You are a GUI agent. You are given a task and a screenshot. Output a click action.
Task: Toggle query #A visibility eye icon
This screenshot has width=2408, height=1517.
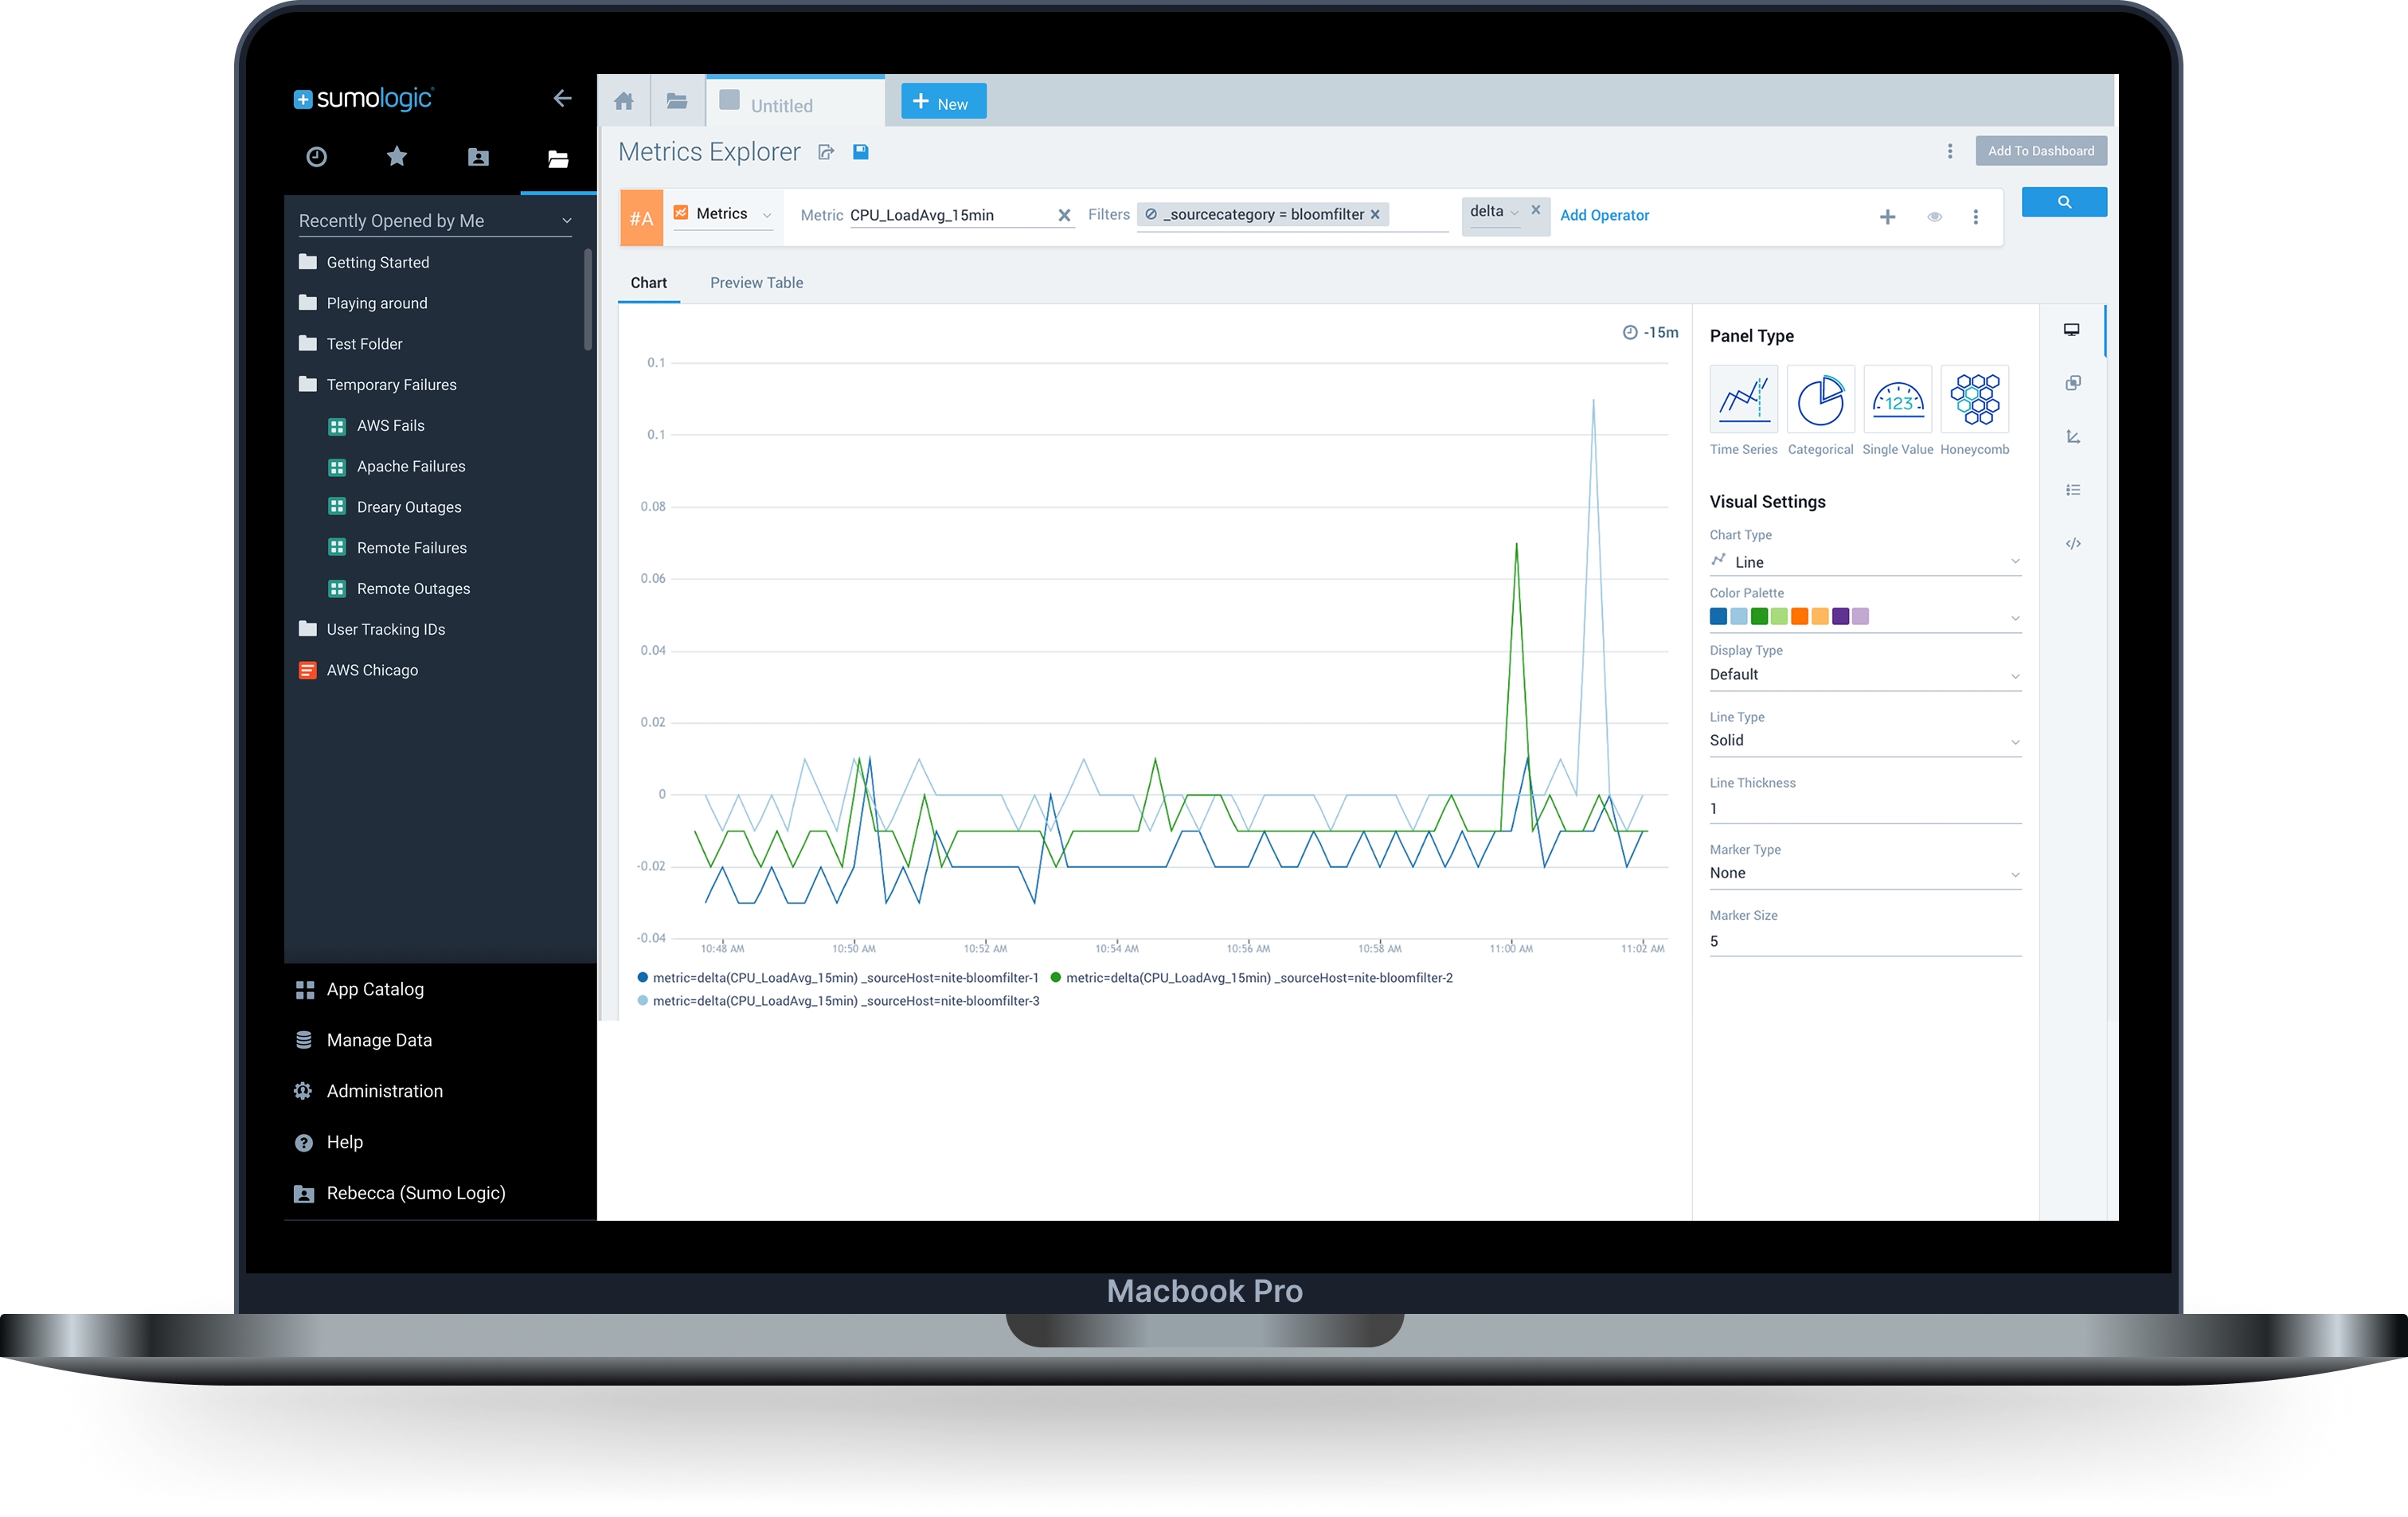1934,217
